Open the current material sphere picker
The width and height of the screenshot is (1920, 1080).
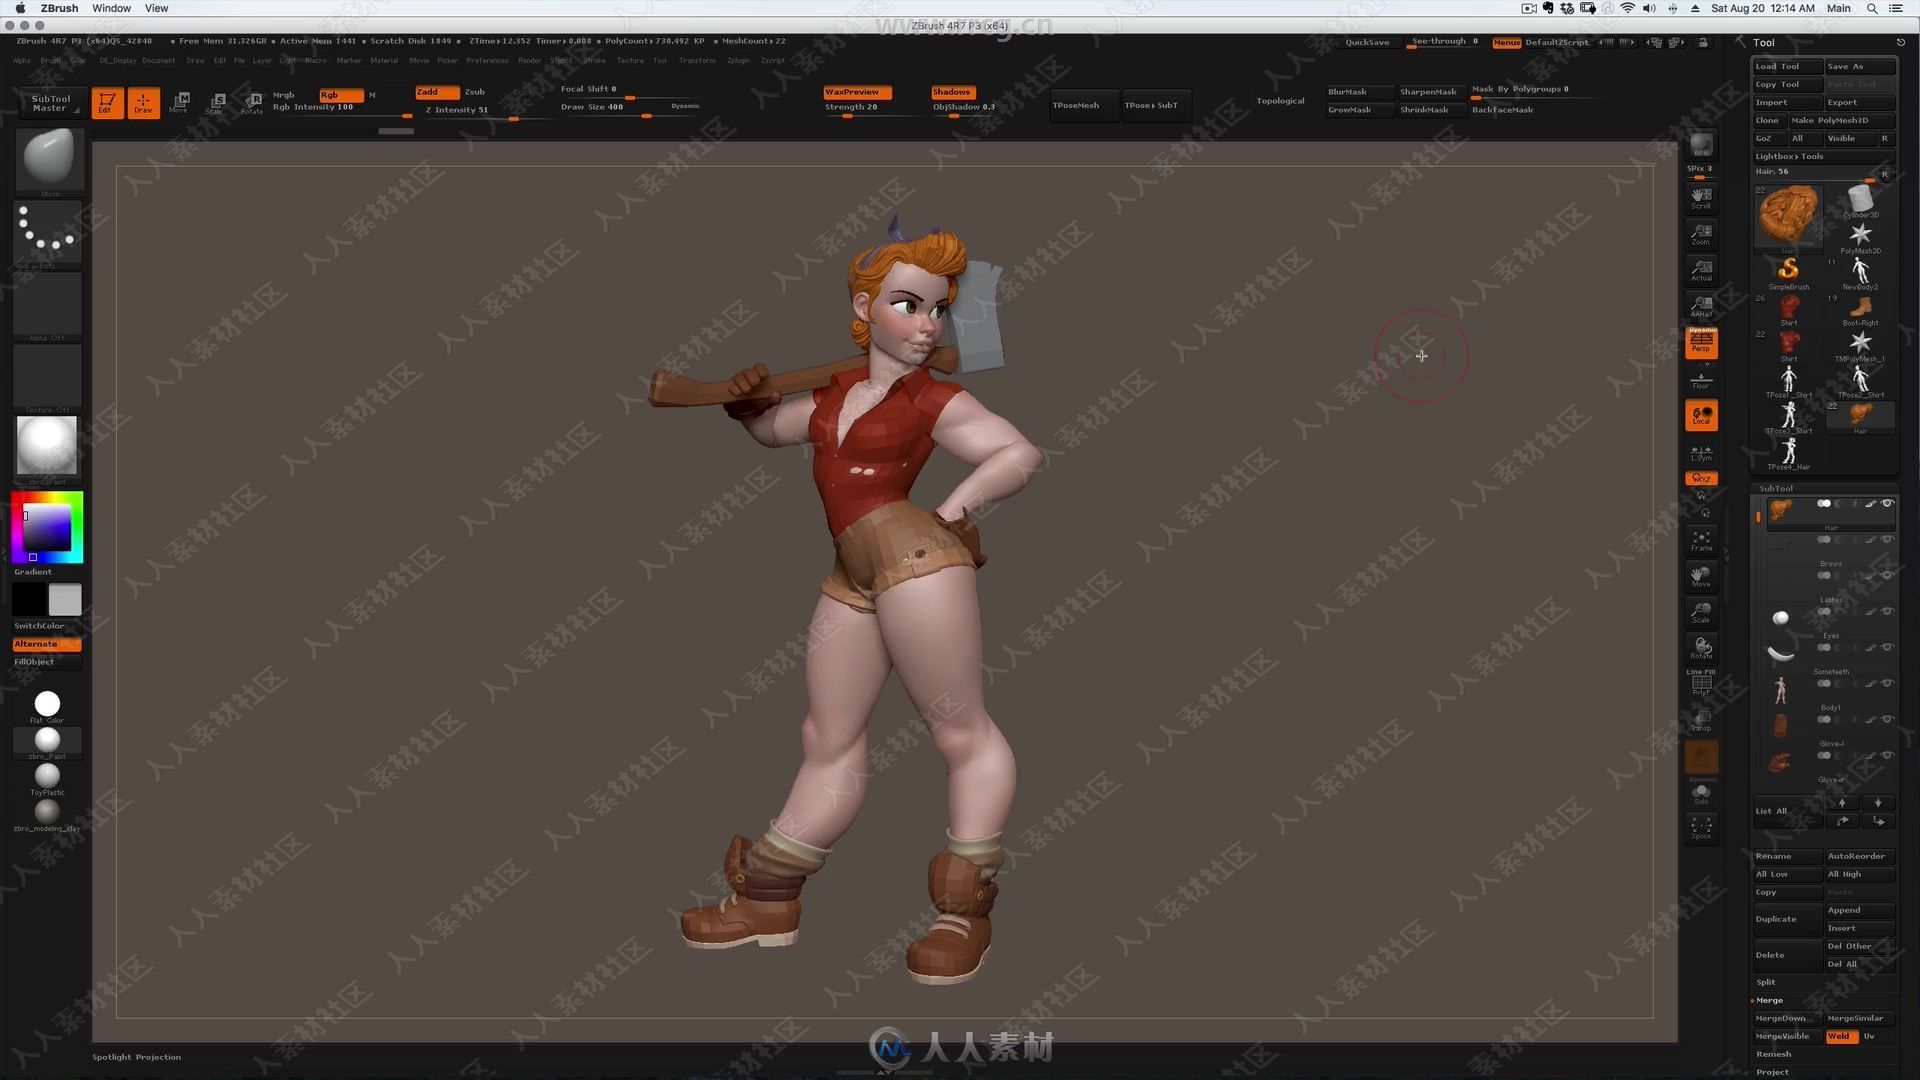(x=47, y=447)
